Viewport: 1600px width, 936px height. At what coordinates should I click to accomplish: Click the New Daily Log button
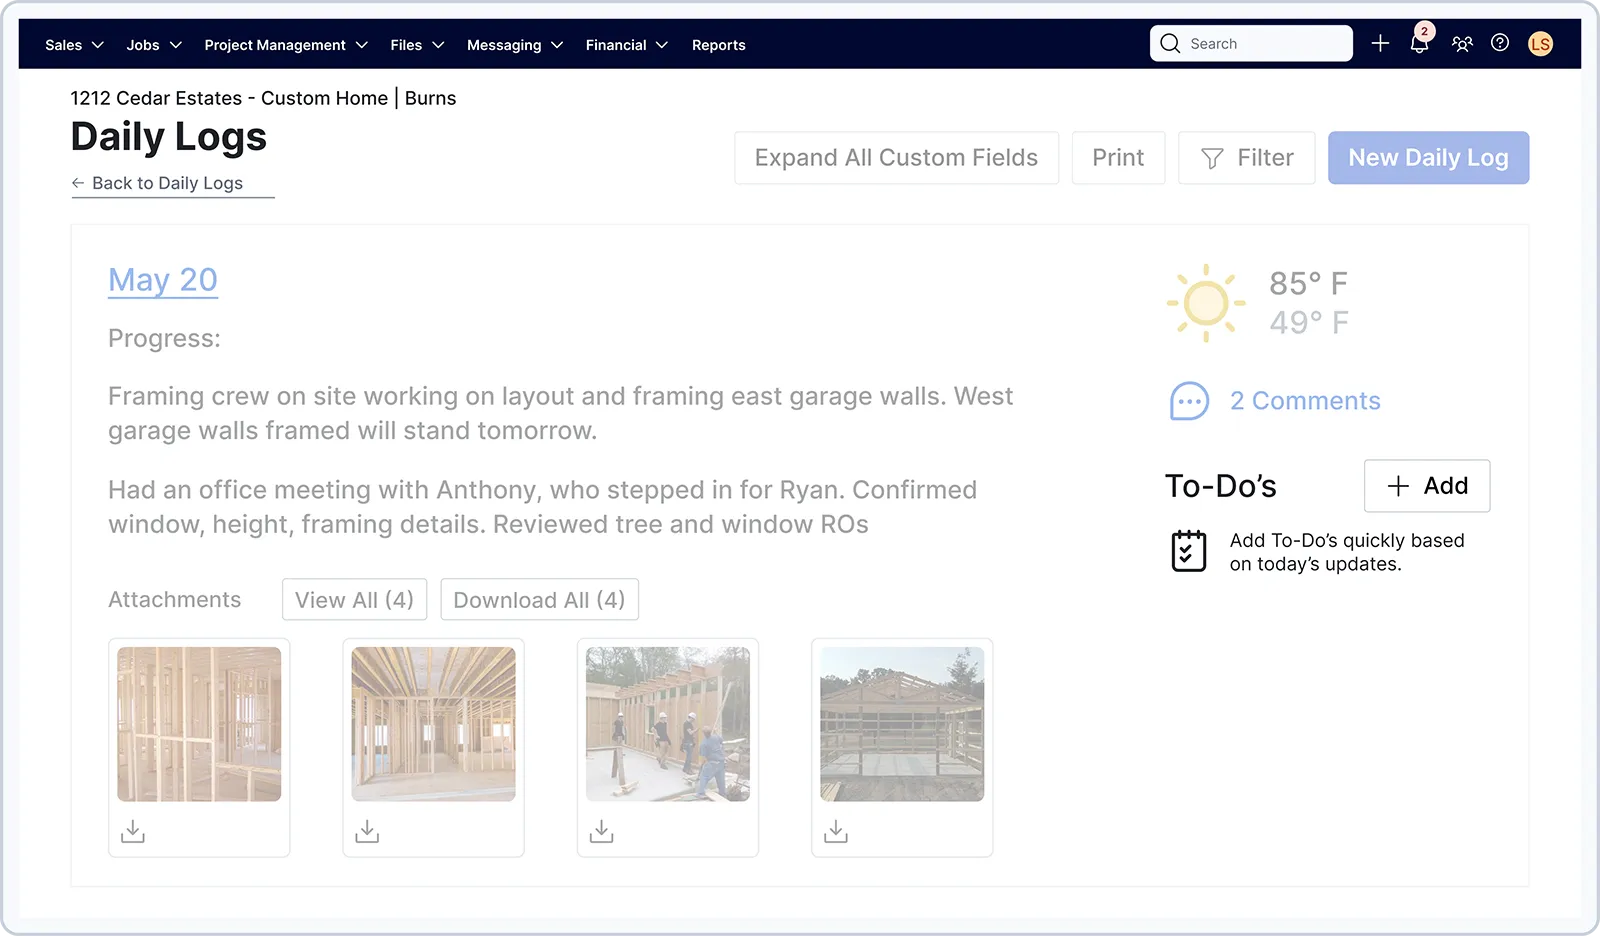pos(1428,158)
